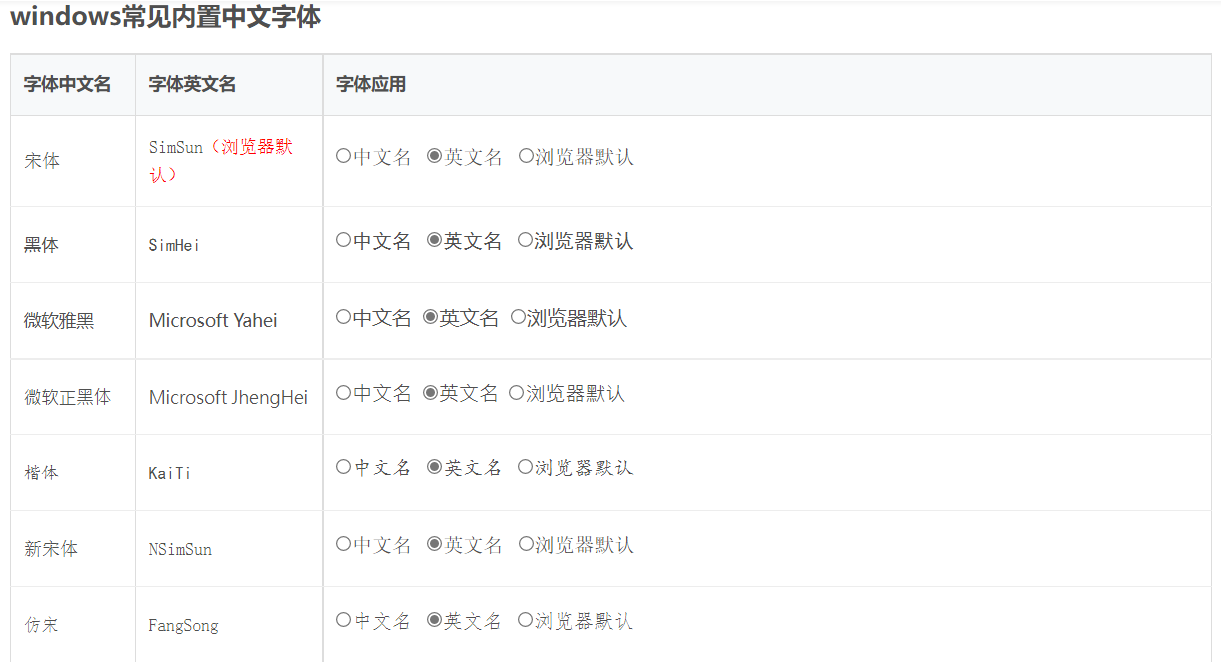Pick 浏览器默认 radio in 楷体 row
The width and height of the screenshot is (1221, 668).
click(x=525, y=467)
